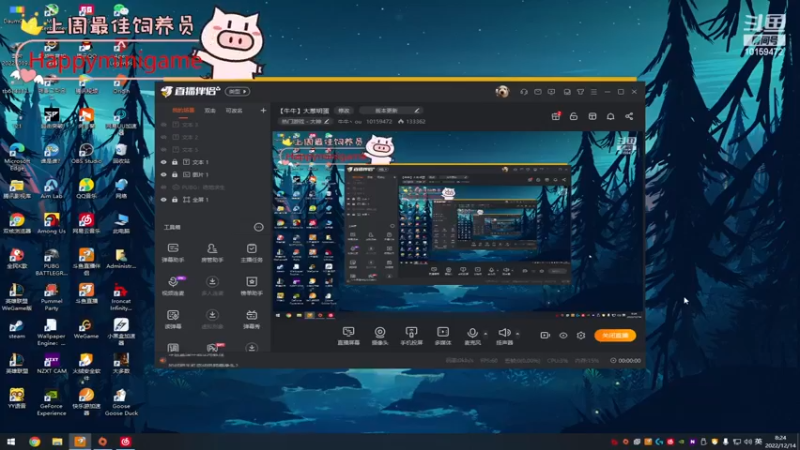Open customer service headset icon in the title bar
This screenshot has height=450, width=800.
[524, 92]
